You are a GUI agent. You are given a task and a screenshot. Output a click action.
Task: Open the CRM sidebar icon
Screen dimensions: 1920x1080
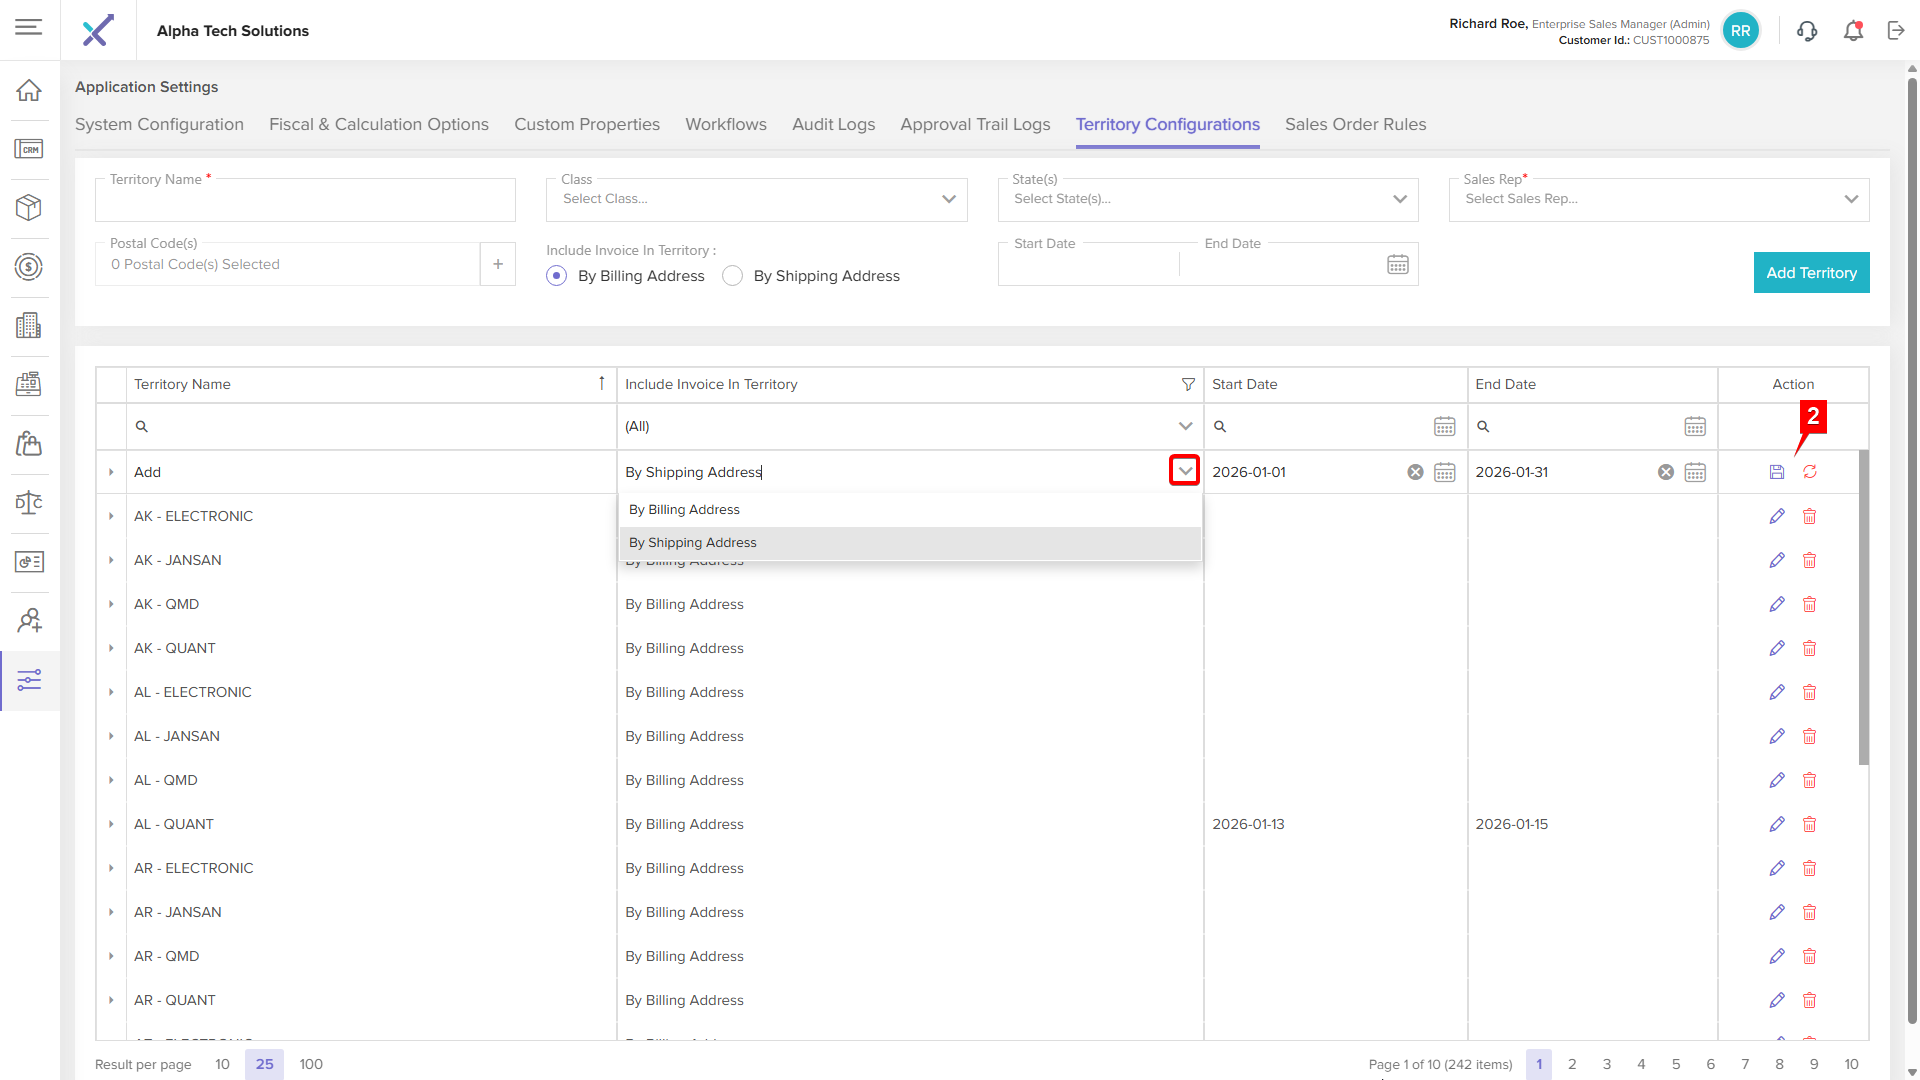pyautogui.click(x=29, y=149)
